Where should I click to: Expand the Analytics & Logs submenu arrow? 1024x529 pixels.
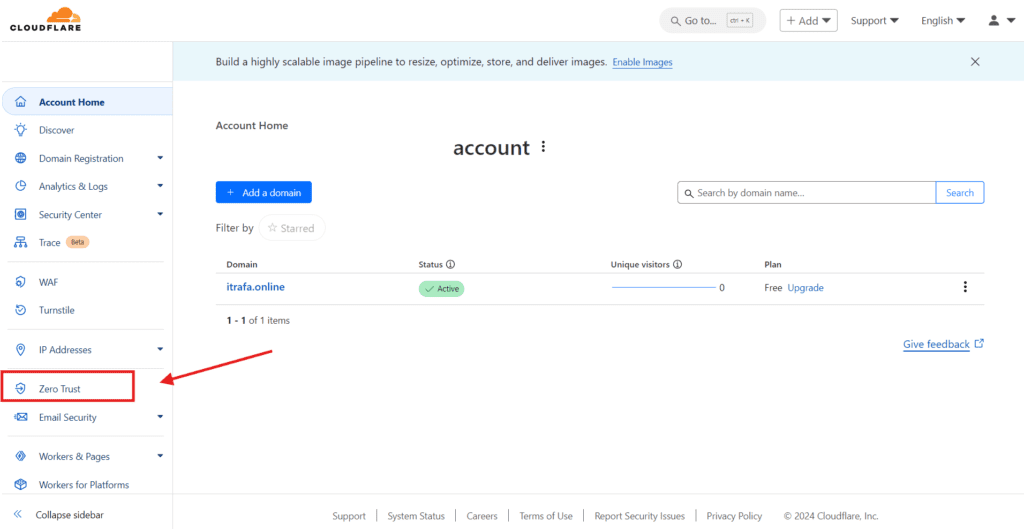[x=160, y=186]
